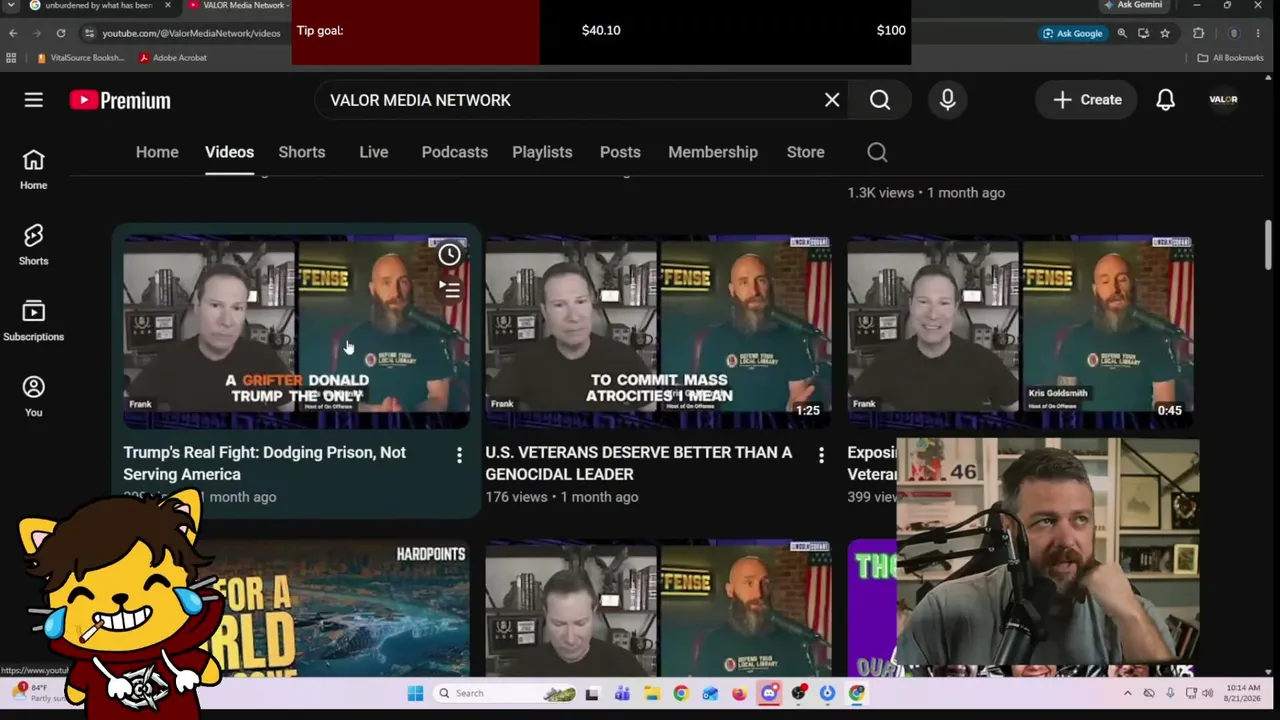Open the channel Membership tab
Viewport: 1280px width, 720px height.
(x=713, y=152)
